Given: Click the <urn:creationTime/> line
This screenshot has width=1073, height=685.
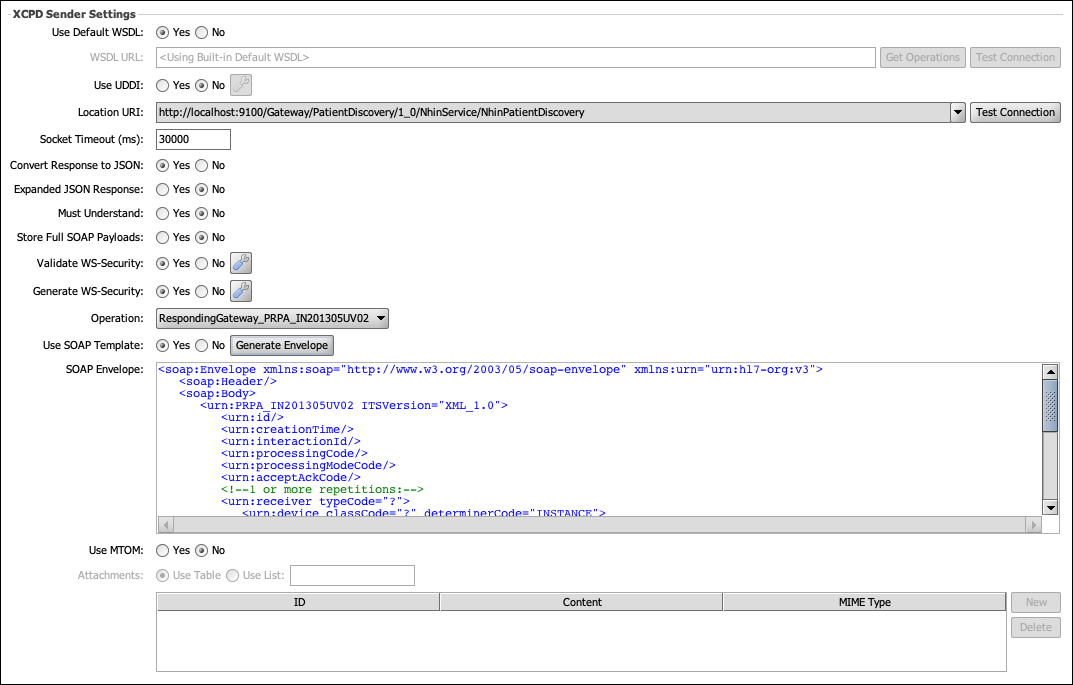Looking at the screenshot, I should (x=287, y=430).
